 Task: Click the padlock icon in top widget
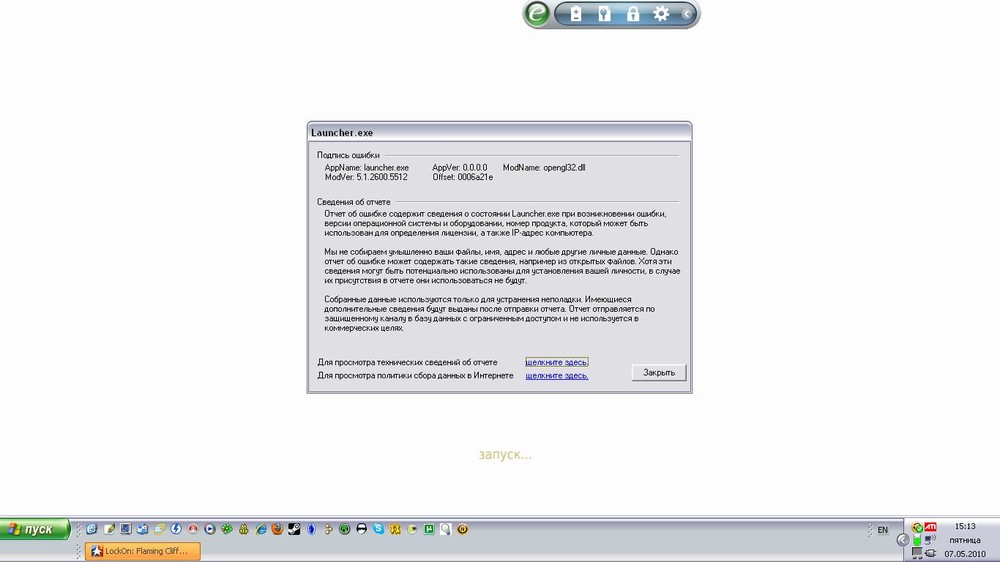633,13
